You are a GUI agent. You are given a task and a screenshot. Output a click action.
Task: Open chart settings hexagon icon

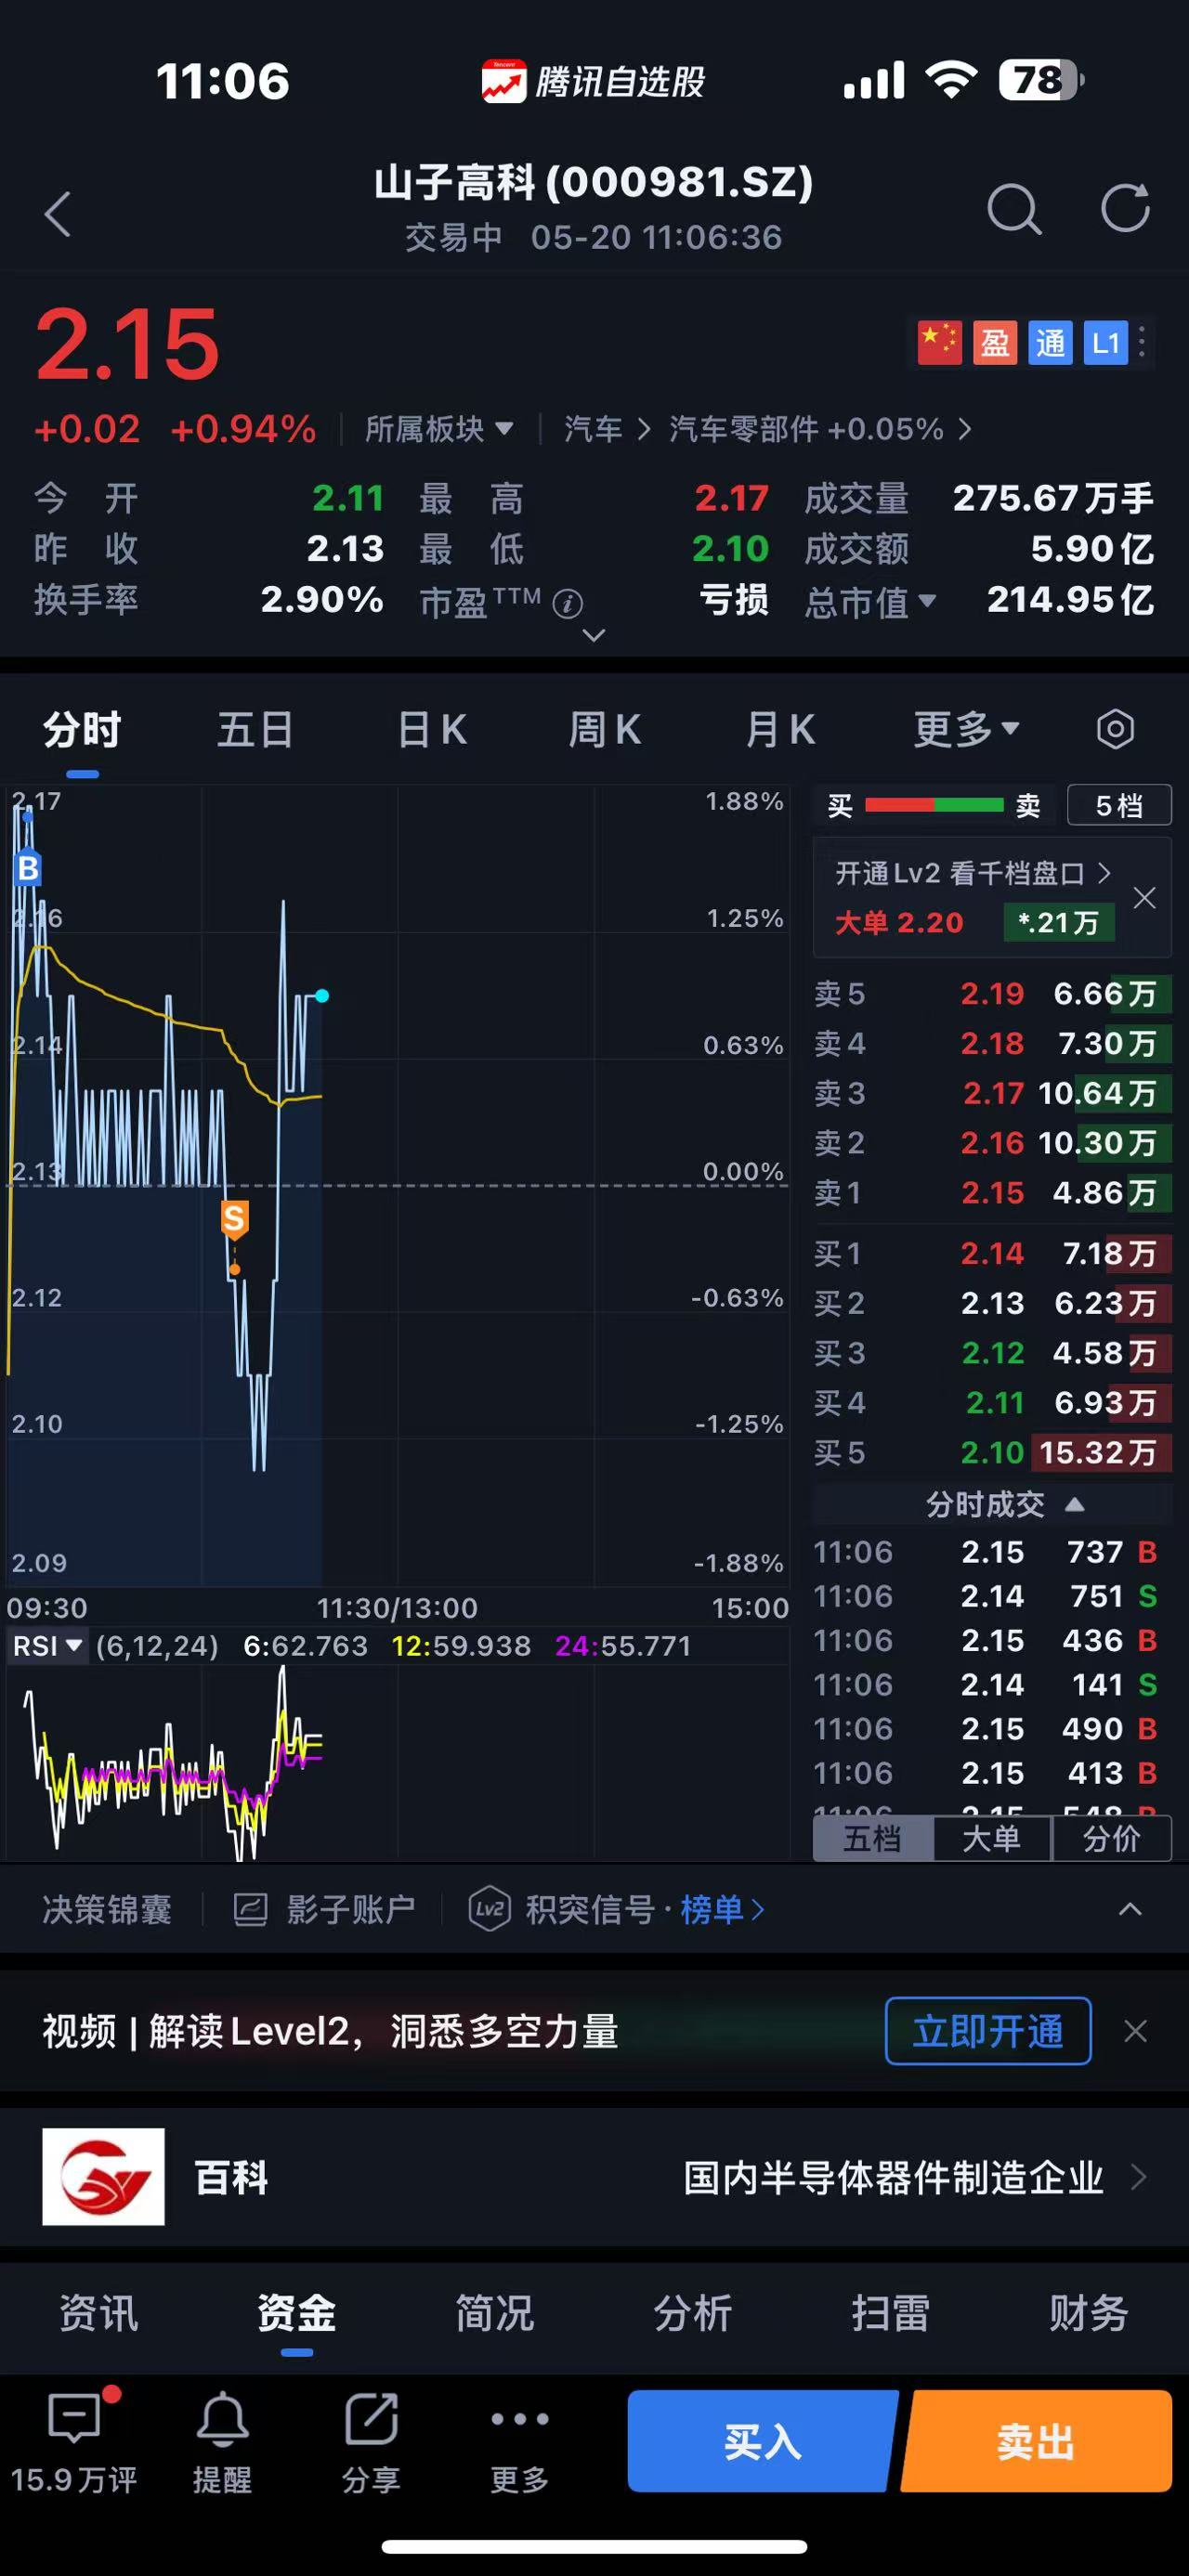[x=1115, y=729]
